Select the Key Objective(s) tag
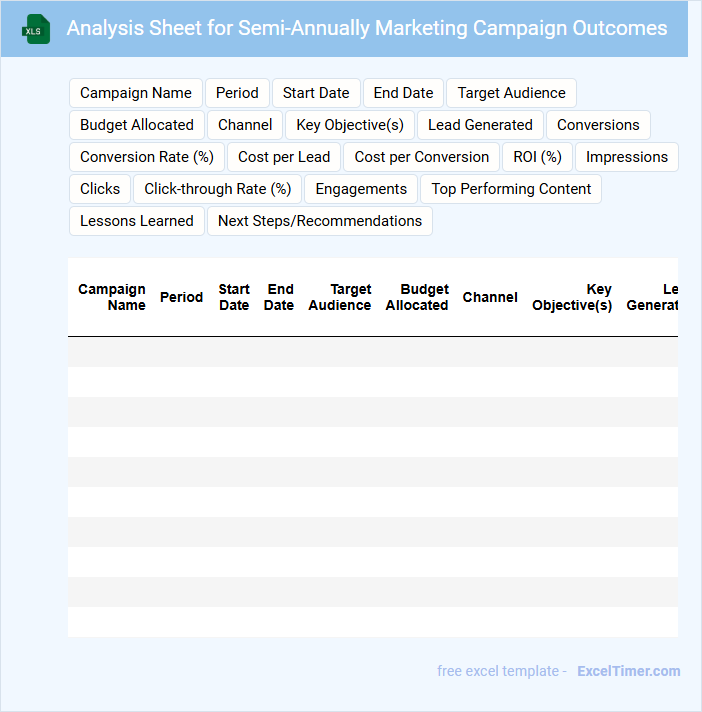 (x=350, y=125)
